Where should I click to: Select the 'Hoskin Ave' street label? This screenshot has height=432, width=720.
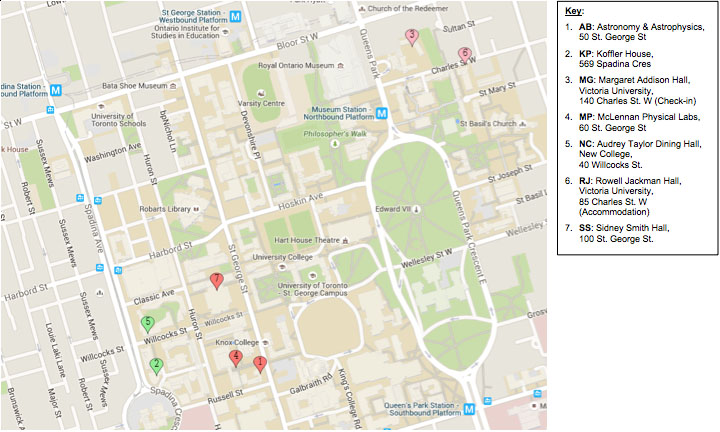[301, 201]
